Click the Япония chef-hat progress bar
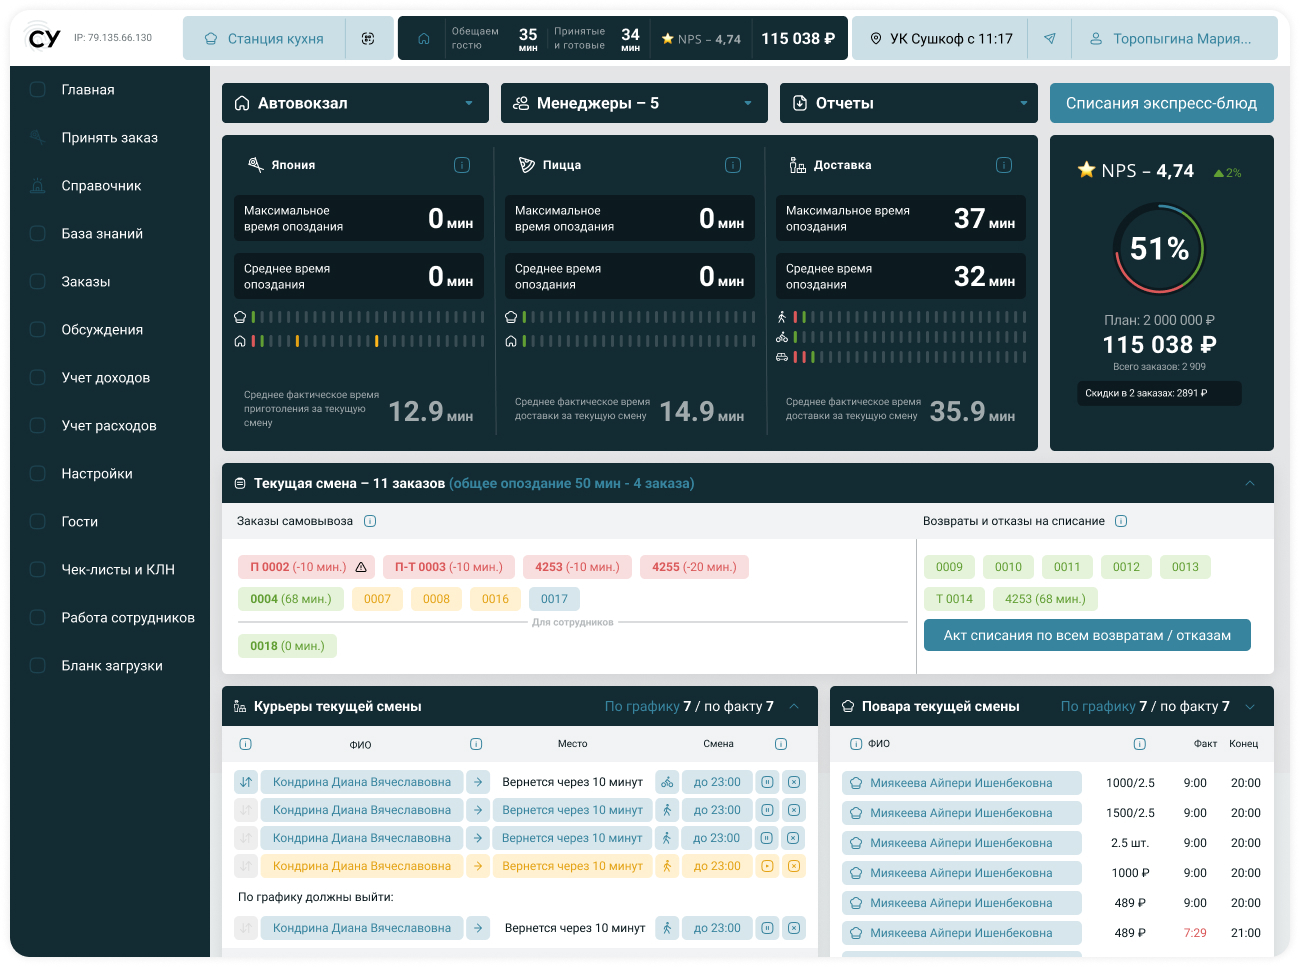This screenshot has width=1300, height=967. point(368,317)
